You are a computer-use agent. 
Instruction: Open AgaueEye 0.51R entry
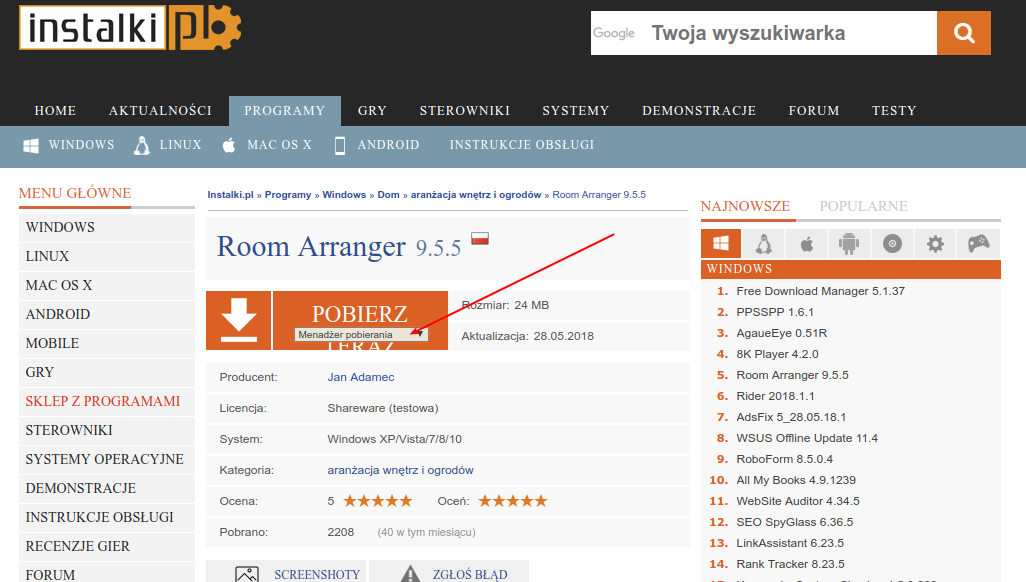pos(781,333)
